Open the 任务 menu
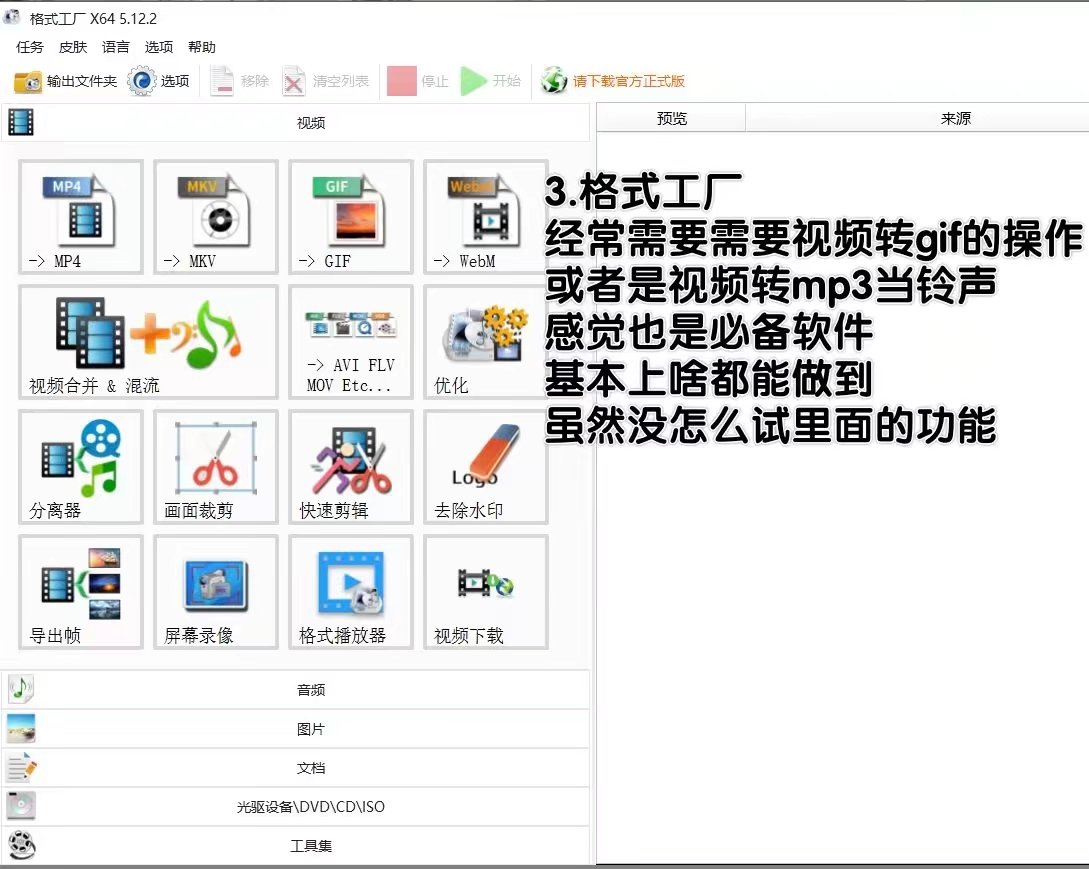The height and width of the screenshot is (869, 1089). [30, 47]
